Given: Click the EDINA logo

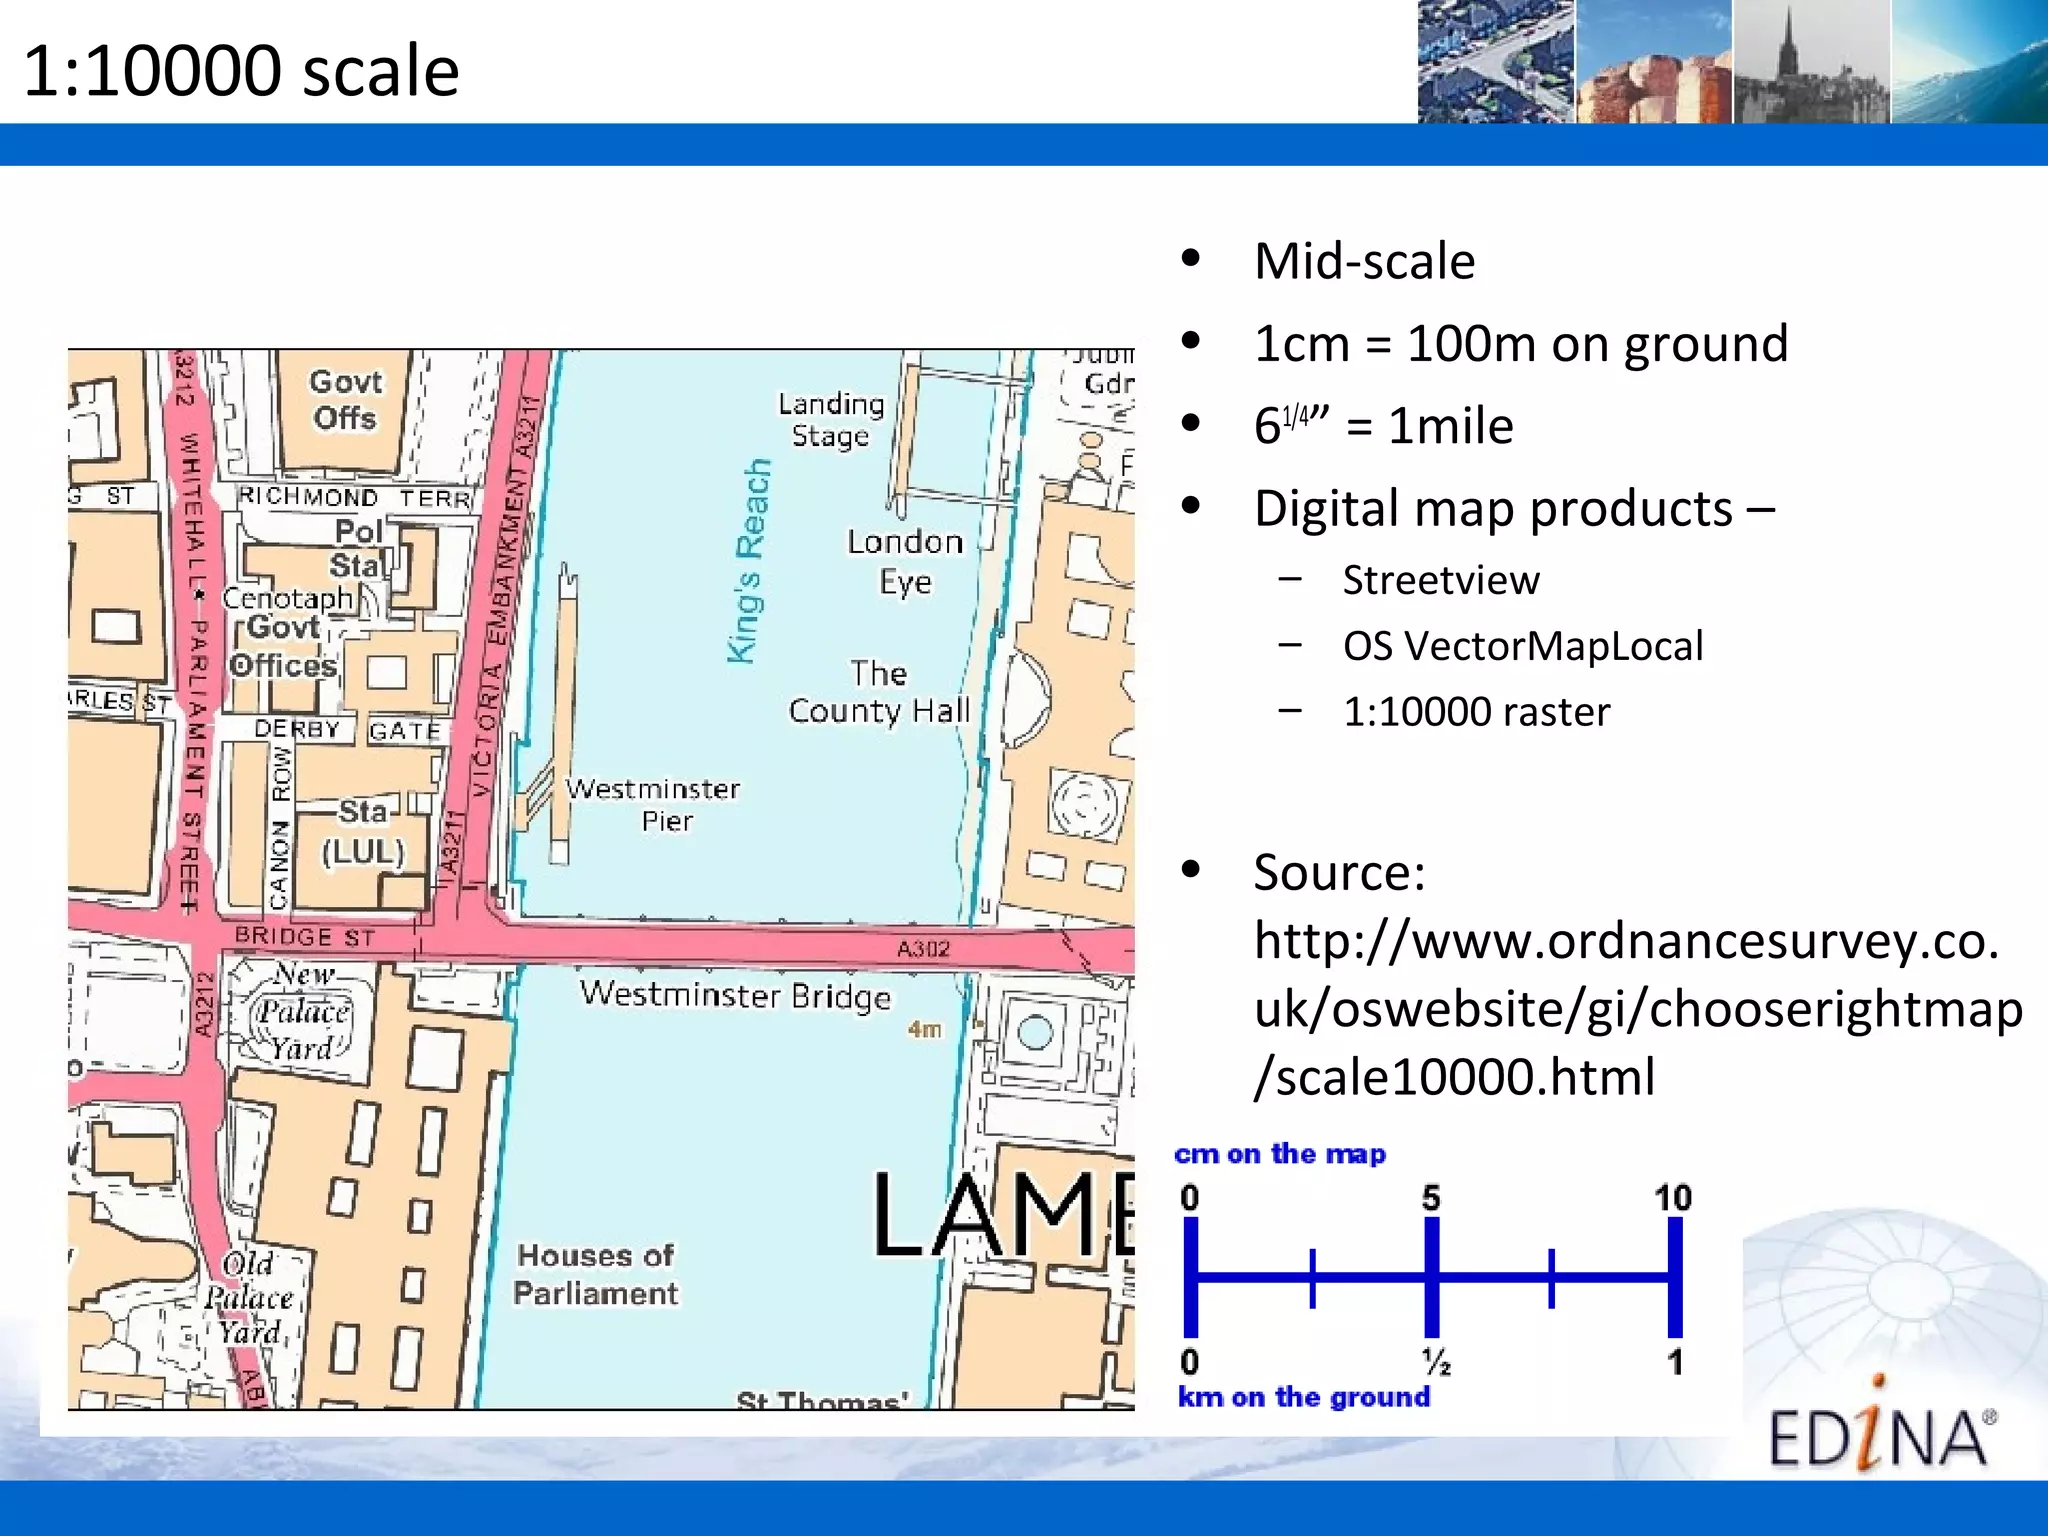Looking at the screenshot, I should 1882,1425.
